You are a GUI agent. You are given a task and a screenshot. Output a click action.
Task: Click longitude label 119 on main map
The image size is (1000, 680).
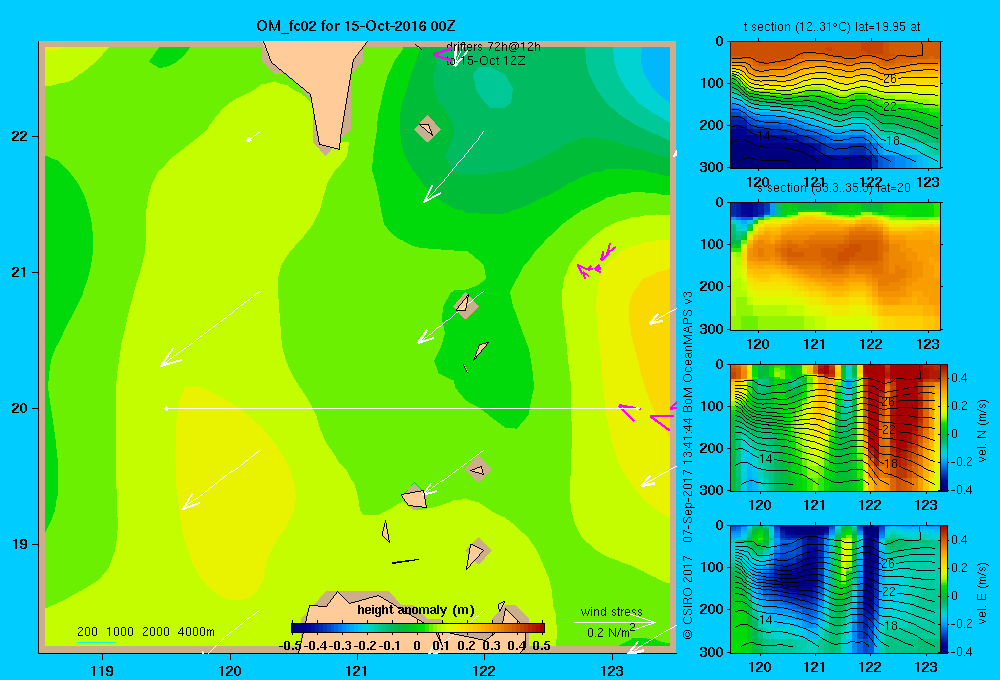(x=102, y=670)
